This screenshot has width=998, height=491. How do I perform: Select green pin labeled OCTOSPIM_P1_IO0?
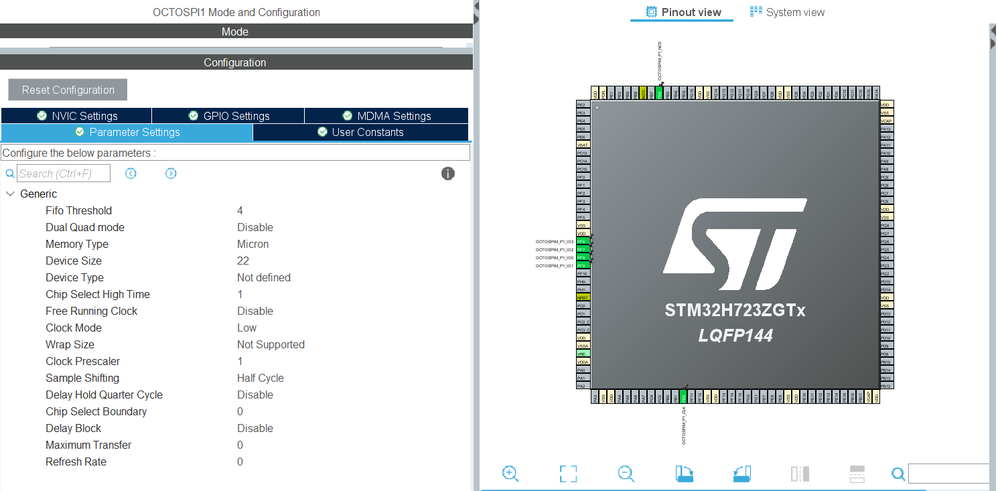pos(583,257)
